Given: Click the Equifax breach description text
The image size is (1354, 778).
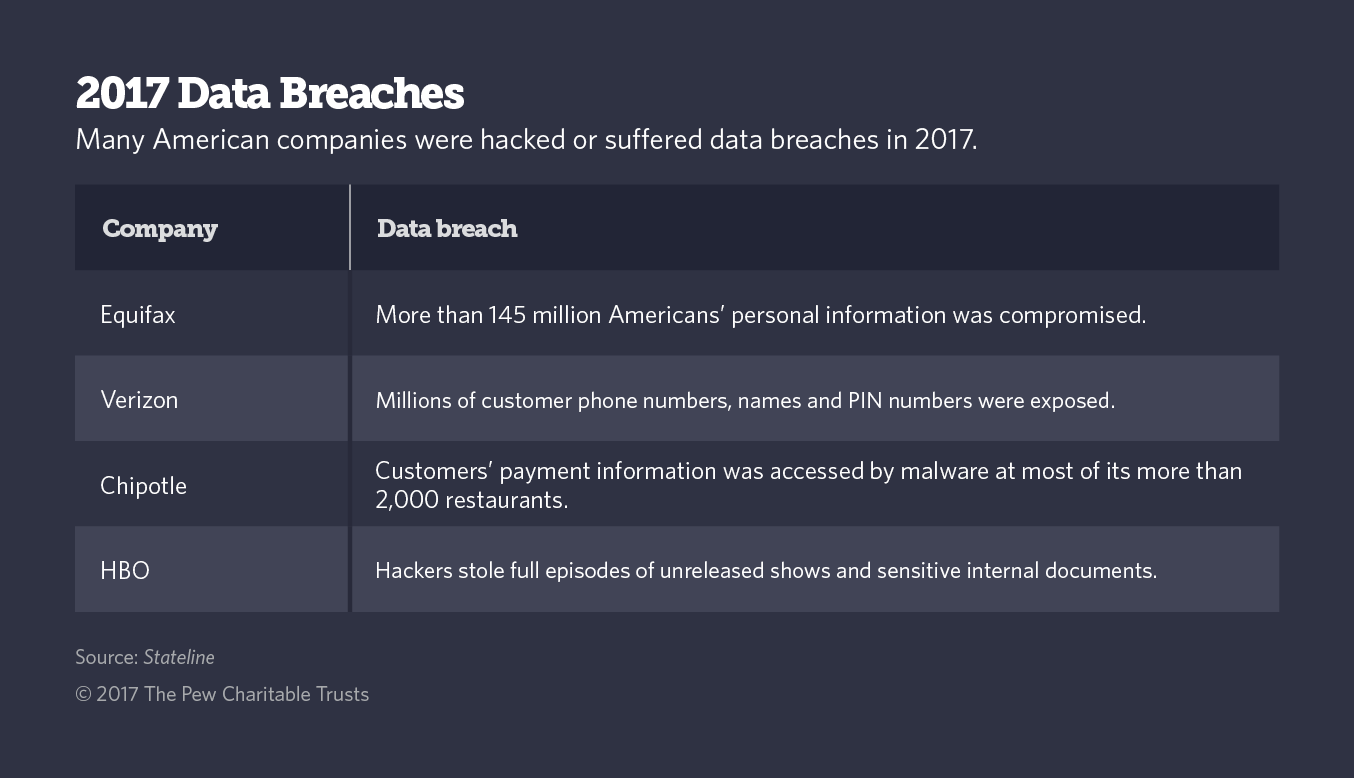Looking at the screenshot, I should coord(760,315).
